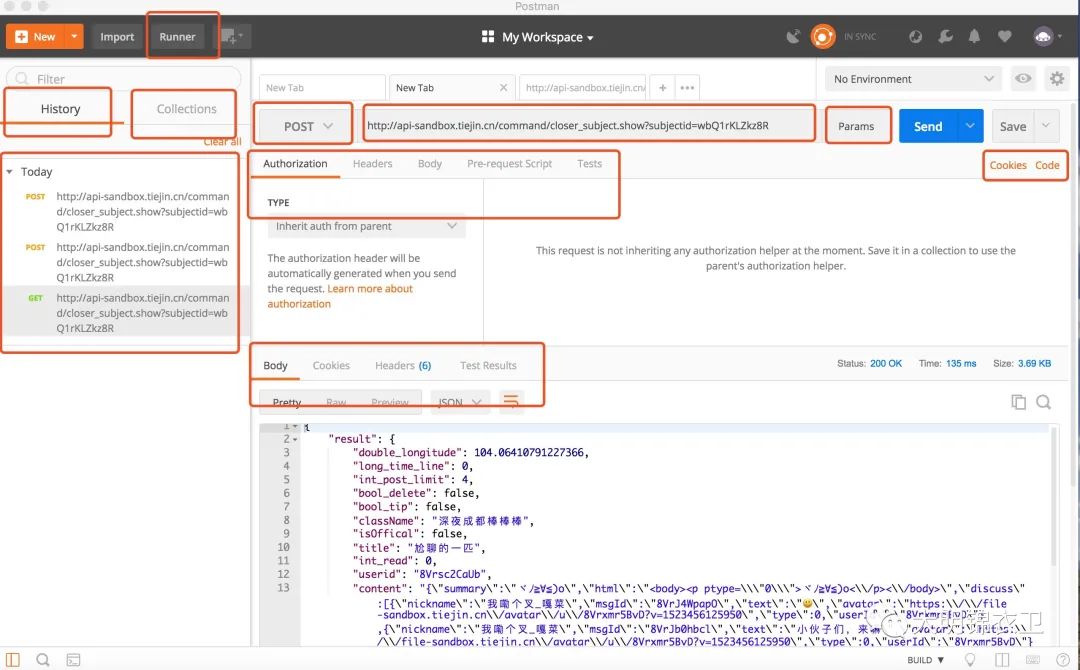Click the Clear all link
The image size is (1080, 670).
[x=222, y=141]
